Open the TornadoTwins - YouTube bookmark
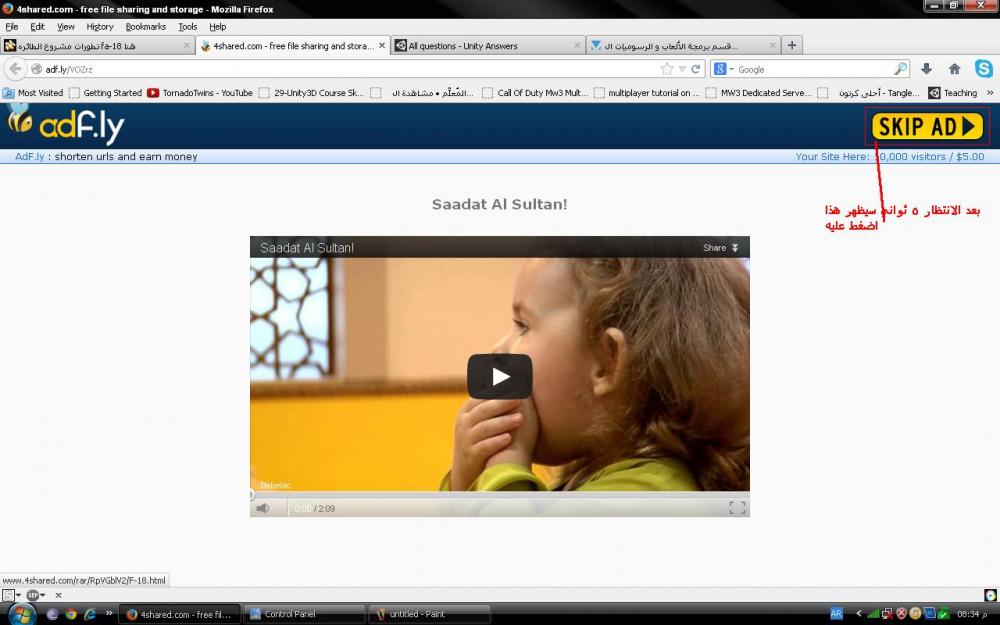Image resolution: width=1000 pixels, height=625 pixels. [200, 93]
